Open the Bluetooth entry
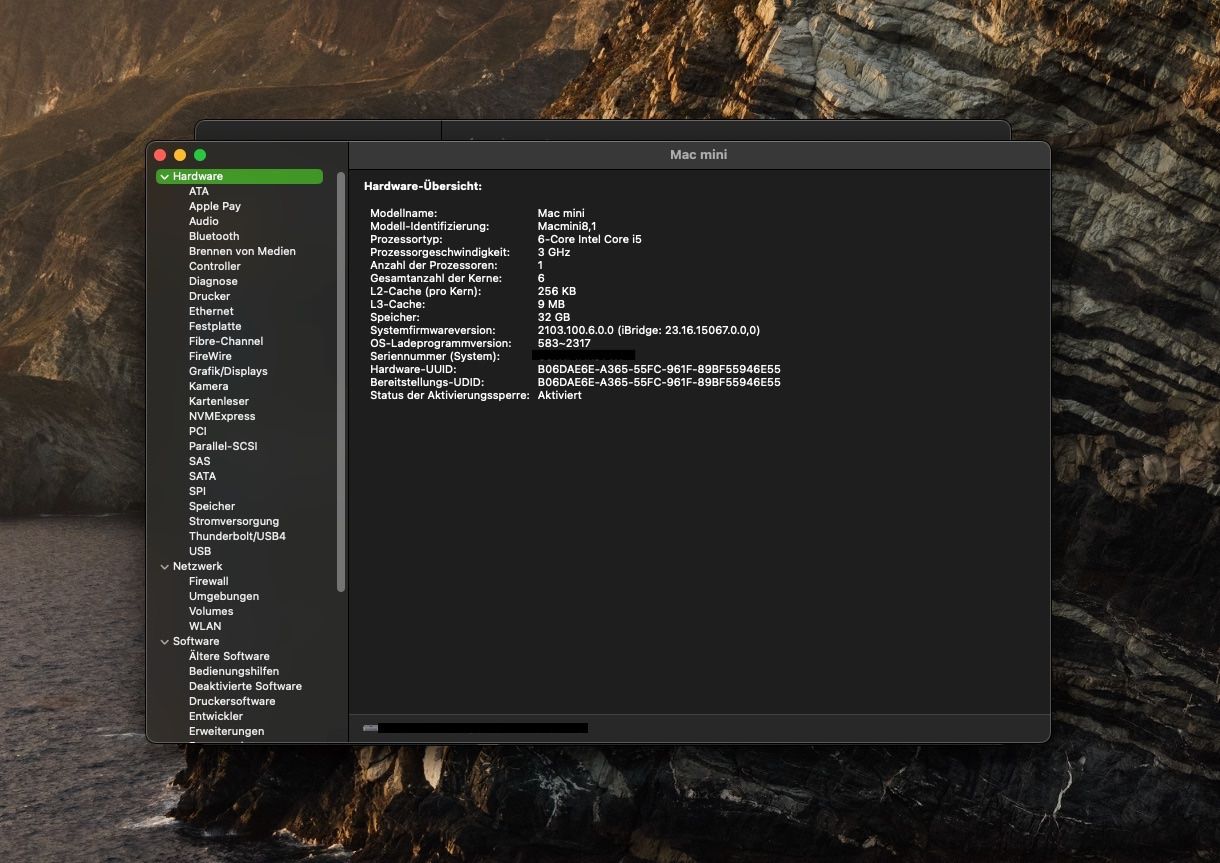 point(214,236)
